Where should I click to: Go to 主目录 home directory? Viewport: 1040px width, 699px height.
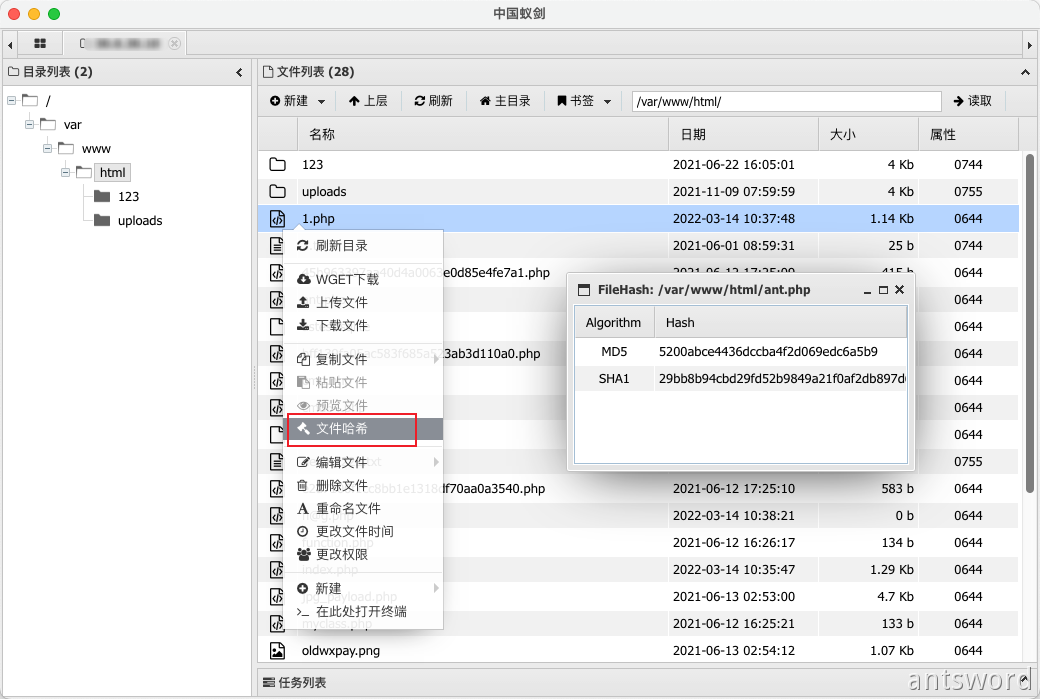click(x=505, y=101)
